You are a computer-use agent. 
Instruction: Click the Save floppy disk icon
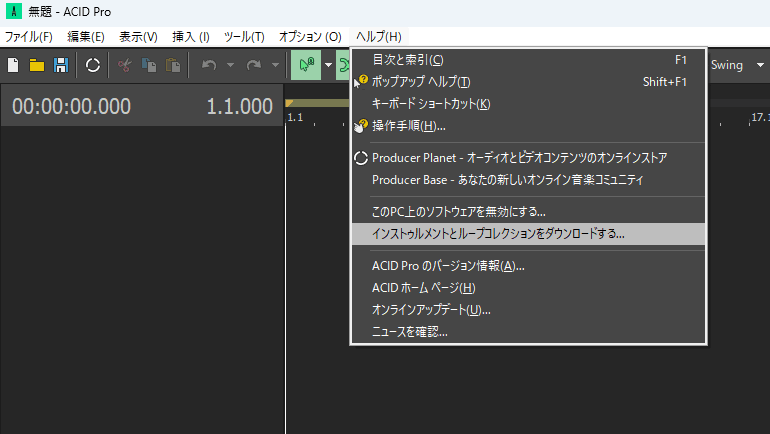coord(60,65)
